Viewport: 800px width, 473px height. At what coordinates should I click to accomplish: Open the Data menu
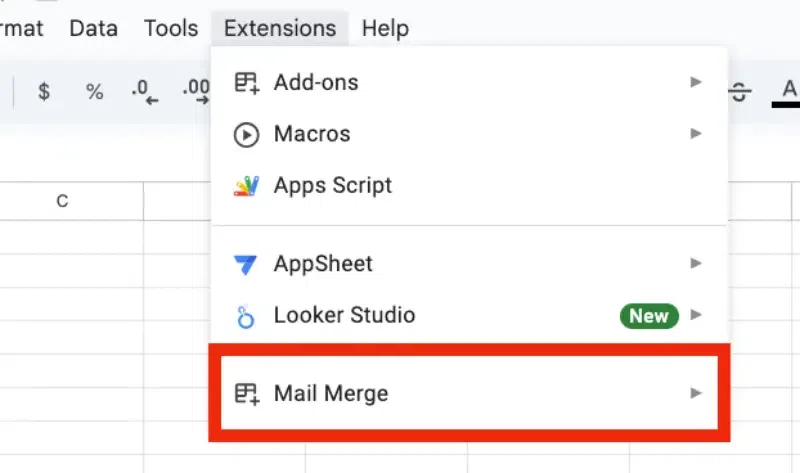94,28
